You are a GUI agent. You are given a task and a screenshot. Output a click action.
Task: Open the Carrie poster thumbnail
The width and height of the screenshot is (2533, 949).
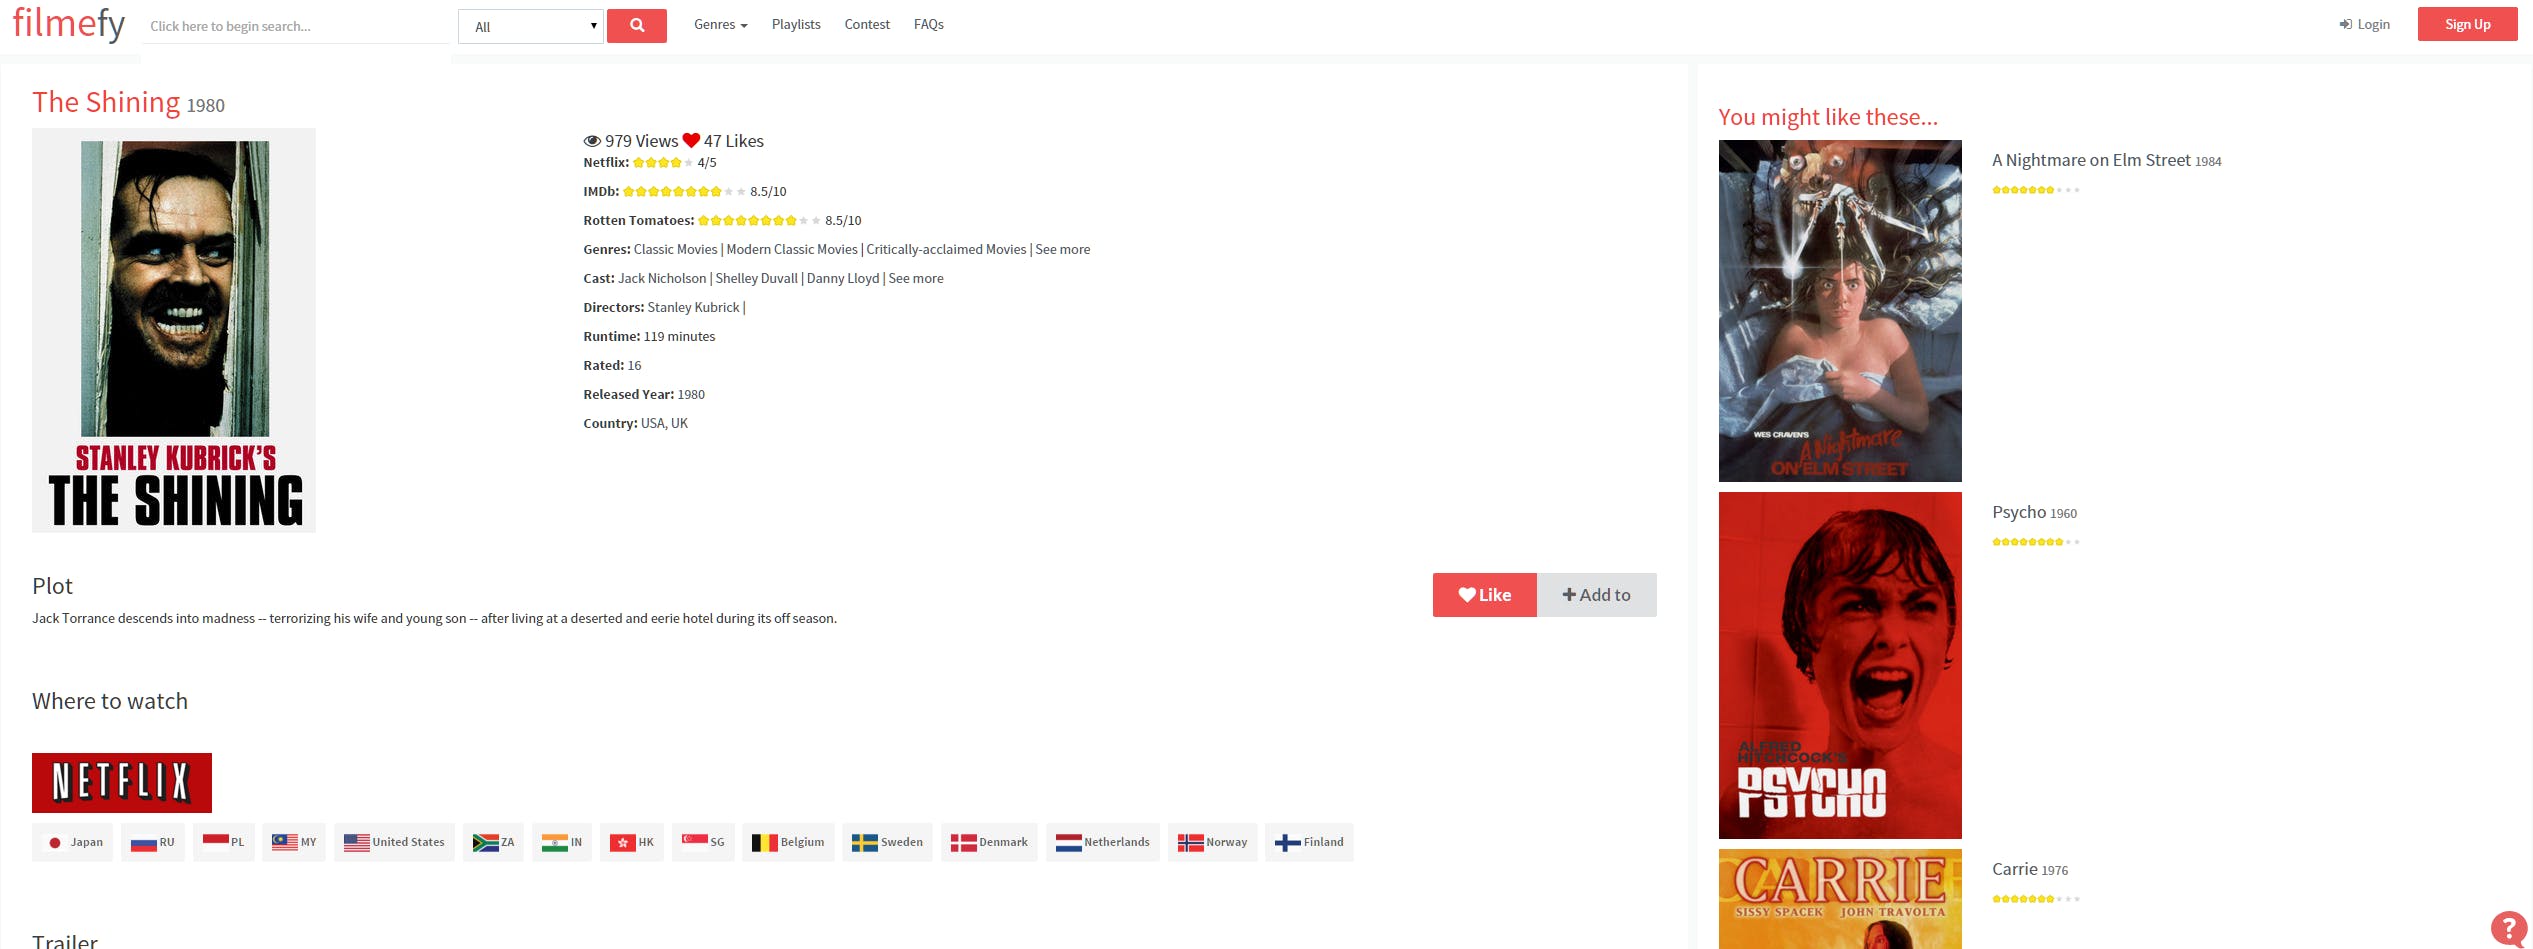(1840, 899)
